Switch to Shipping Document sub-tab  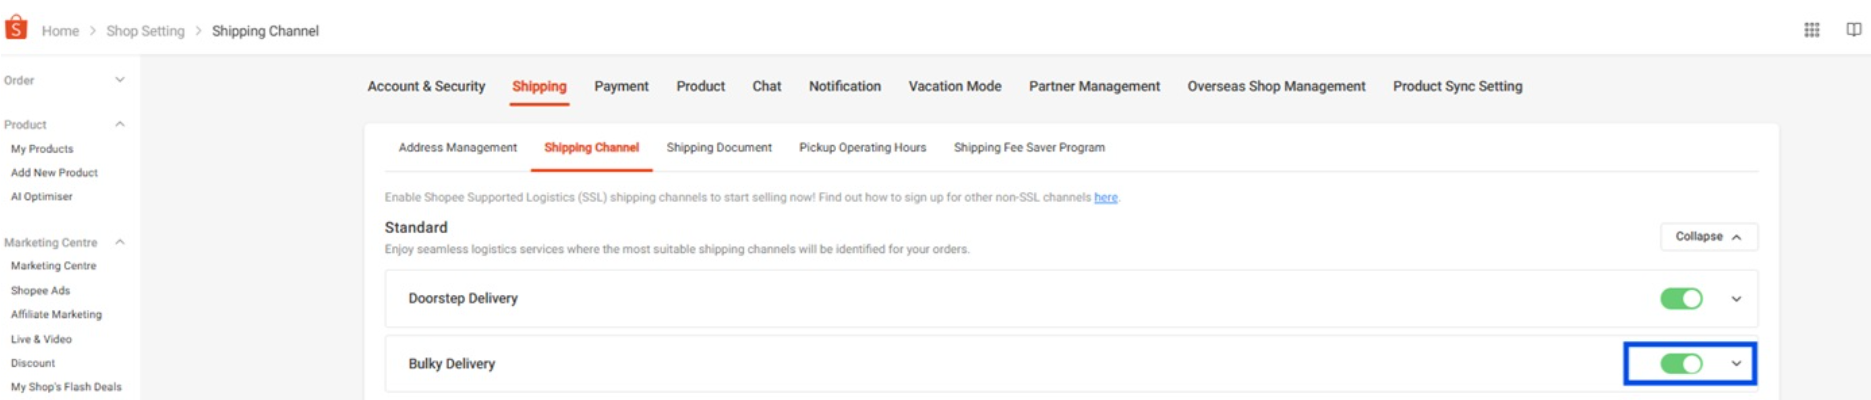[x=719, y=147]
